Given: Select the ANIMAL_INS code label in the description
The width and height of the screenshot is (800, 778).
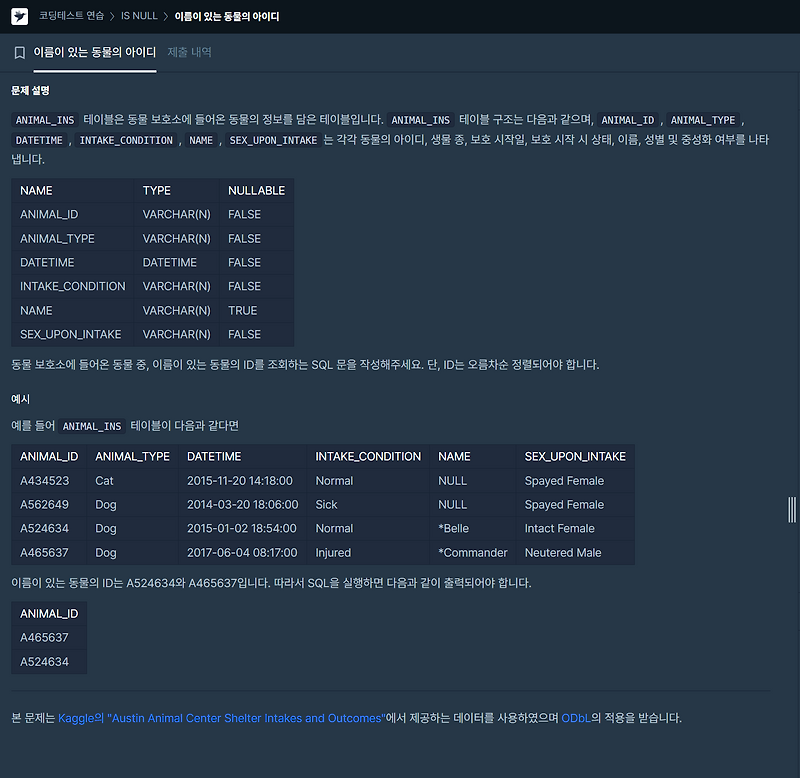Looking at the screenshot, I should [44, 119].
